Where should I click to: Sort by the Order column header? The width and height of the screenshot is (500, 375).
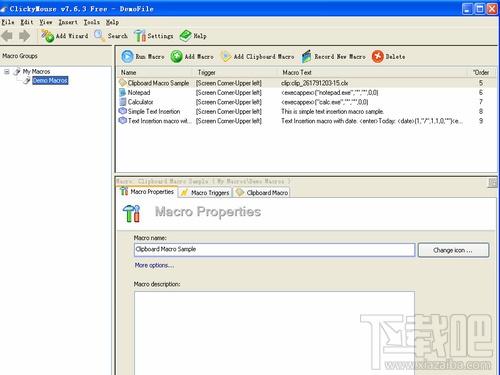tap(482, 72)
